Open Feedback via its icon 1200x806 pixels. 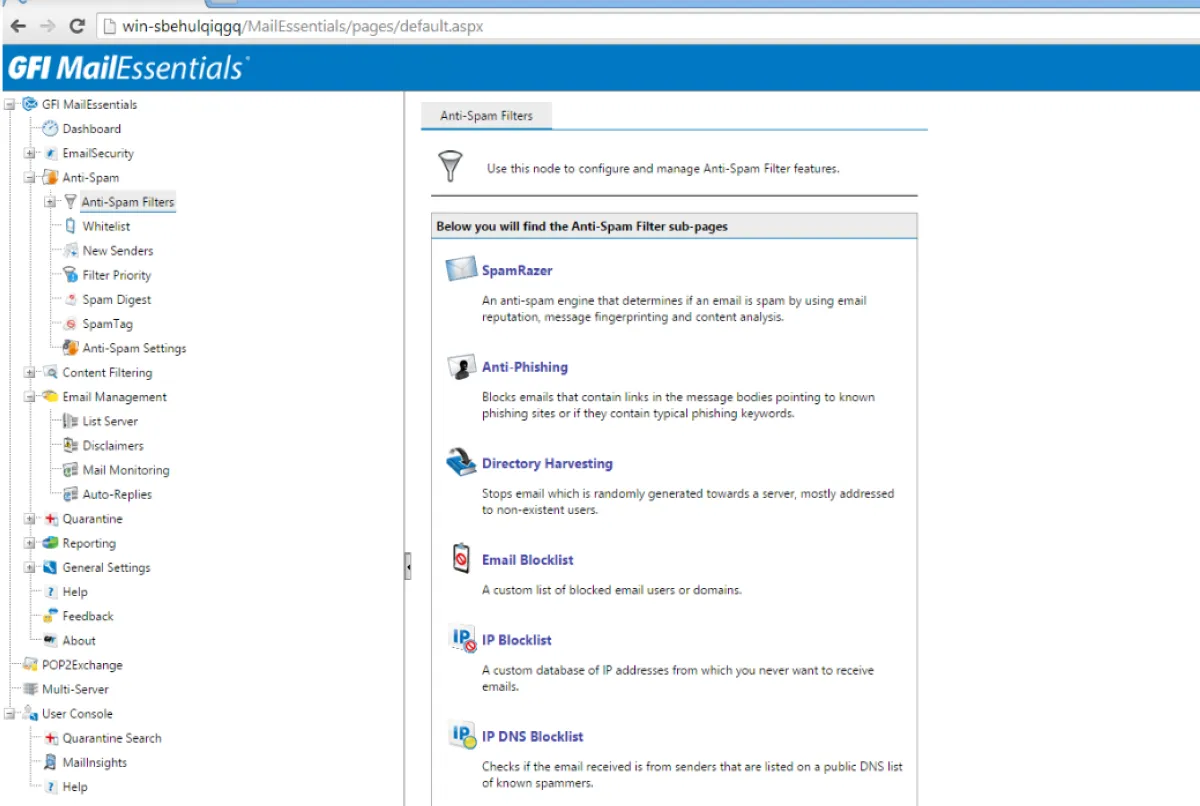(x=51, y=616)
